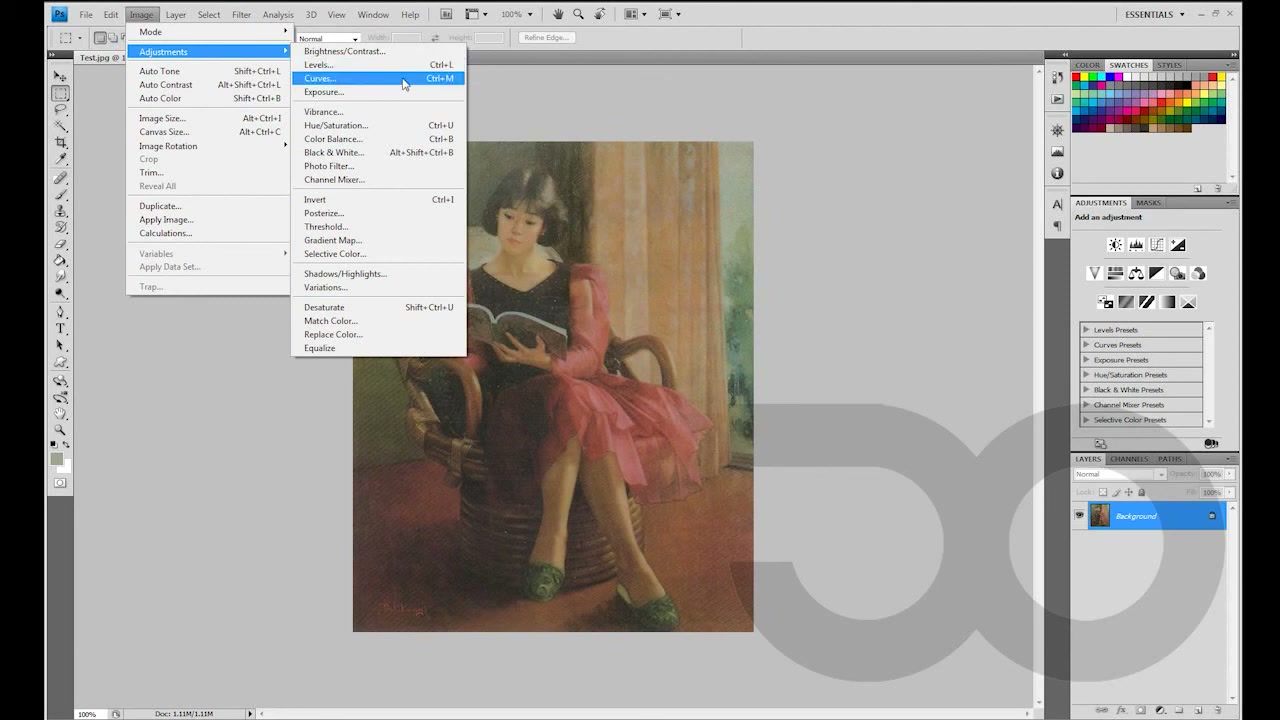Select the Clone Stamp tool

click(60, 211)
